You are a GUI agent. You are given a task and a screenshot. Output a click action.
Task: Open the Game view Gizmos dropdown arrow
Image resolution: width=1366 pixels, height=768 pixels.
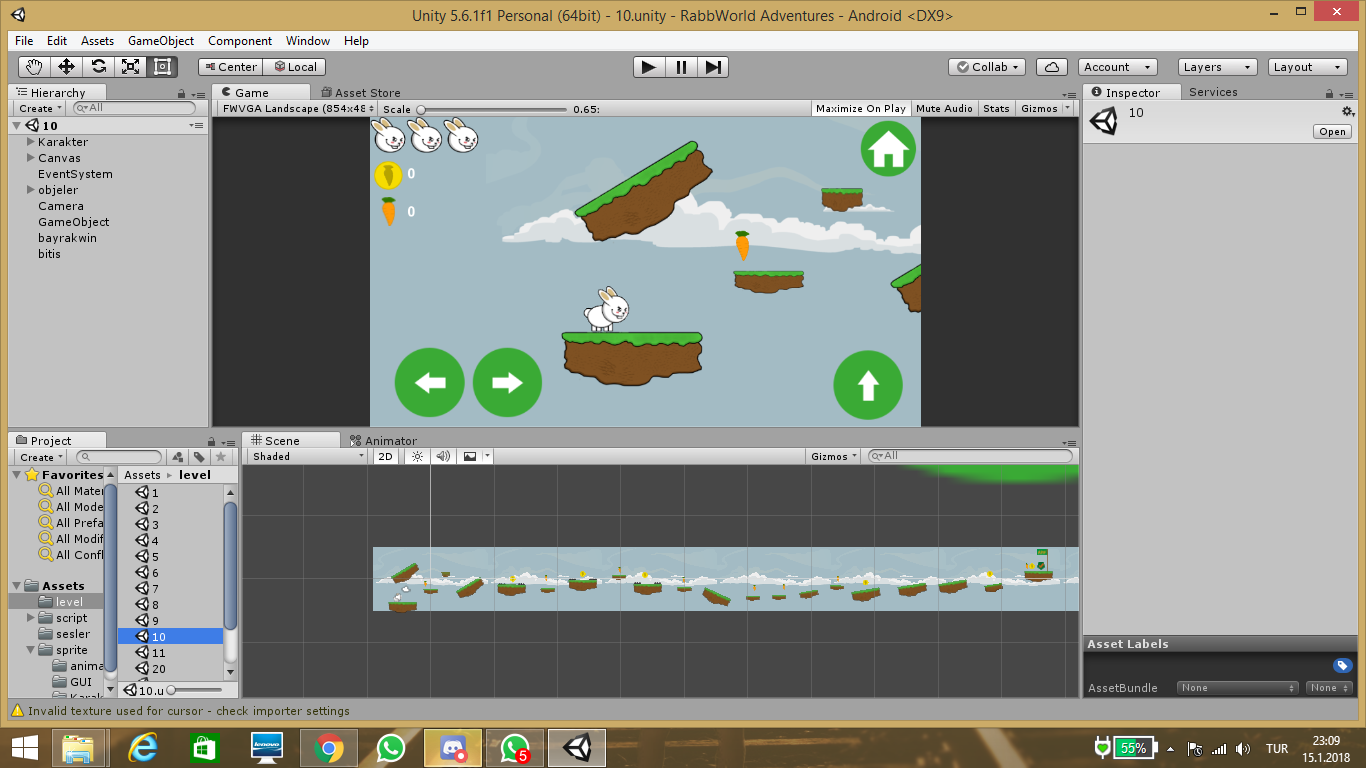1068,108
